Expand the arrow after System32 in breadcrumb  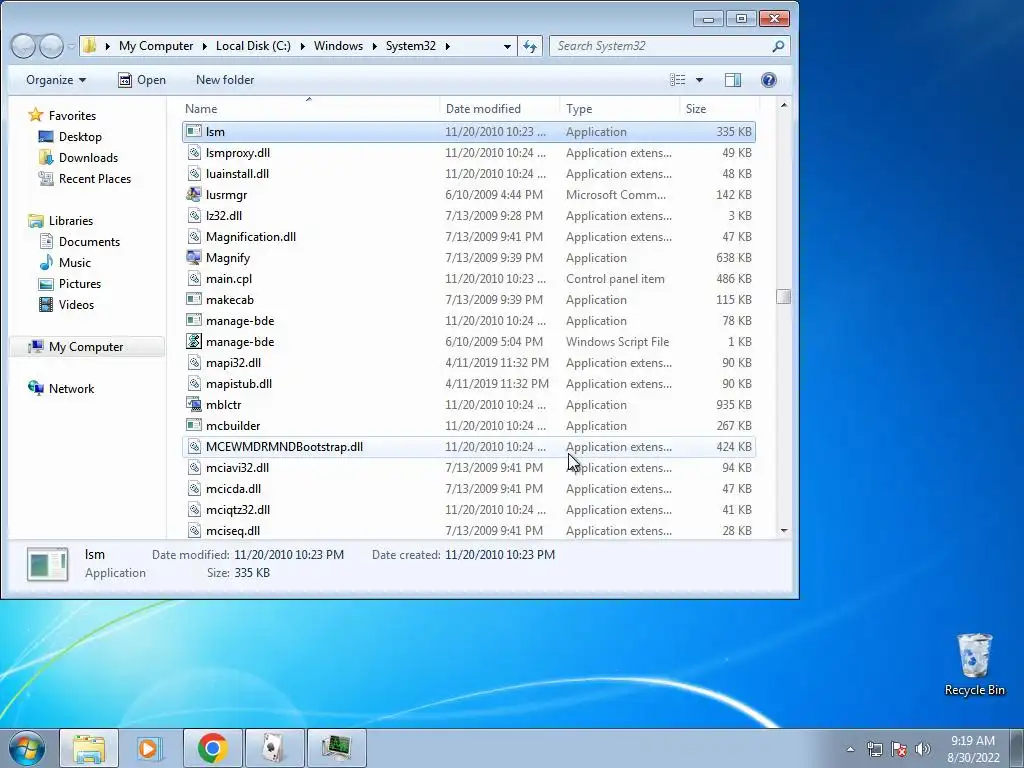(x=447, y=46)
